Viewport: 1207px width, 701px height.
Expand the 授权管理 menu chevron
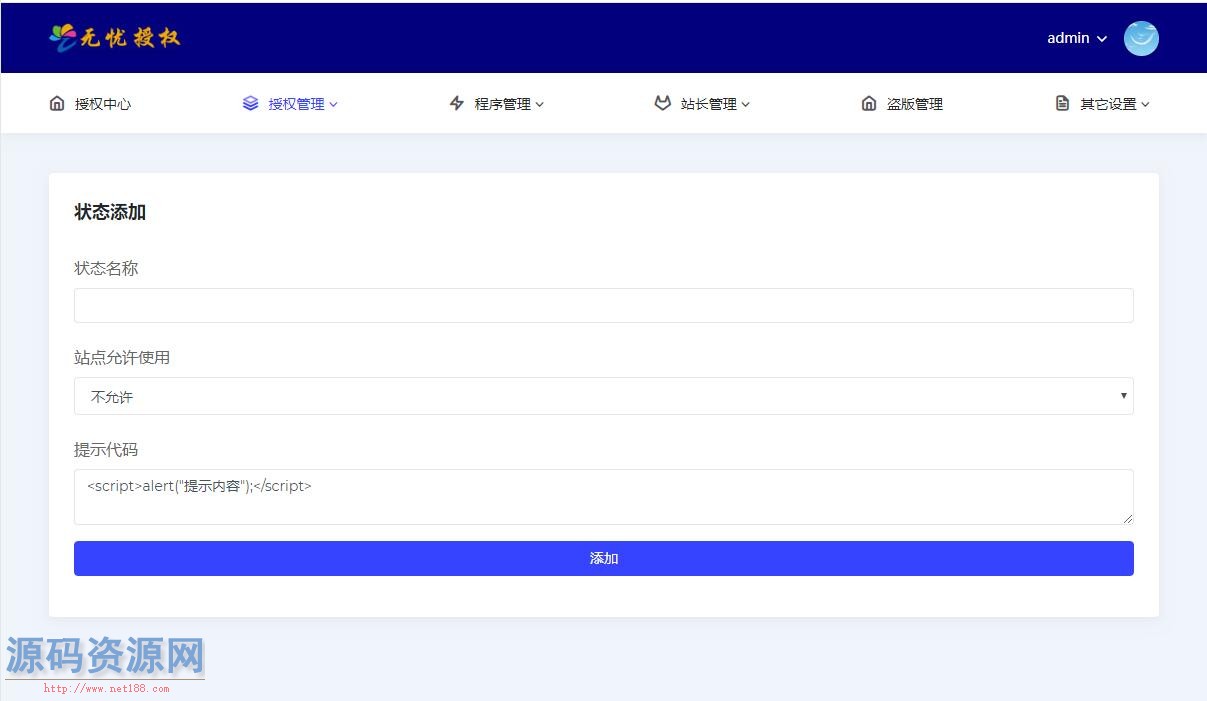334,104
